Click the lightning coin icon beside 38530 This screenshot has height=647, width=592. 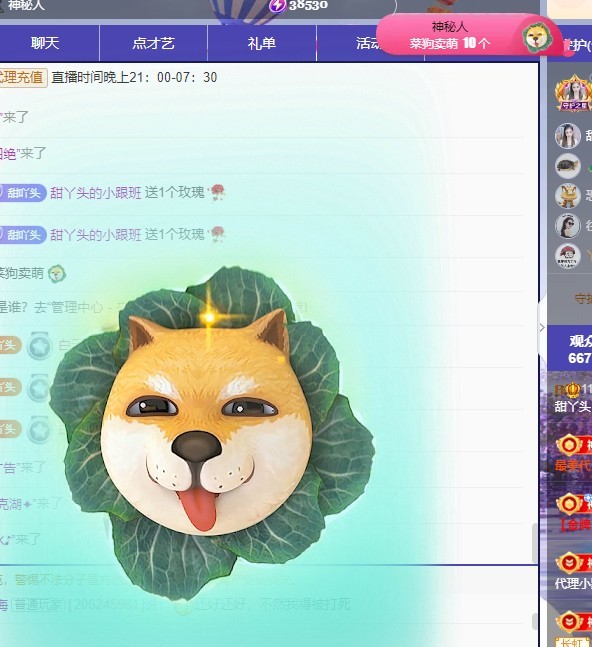pyautogui.click(x=277, y=5)
